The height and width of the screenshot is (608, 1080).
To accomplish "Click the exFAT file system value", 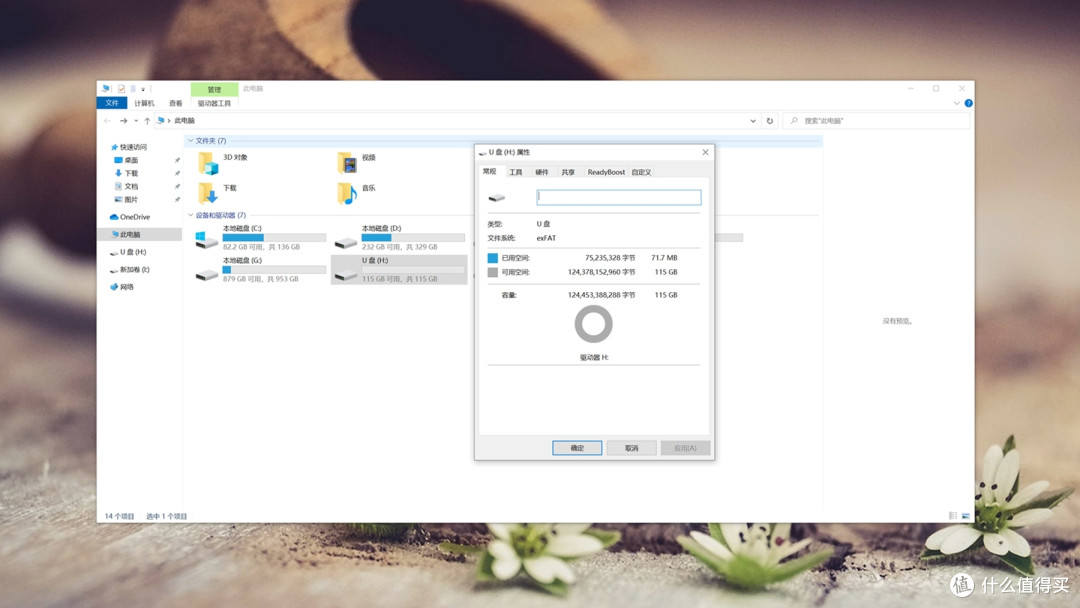I will pos(546,238).
